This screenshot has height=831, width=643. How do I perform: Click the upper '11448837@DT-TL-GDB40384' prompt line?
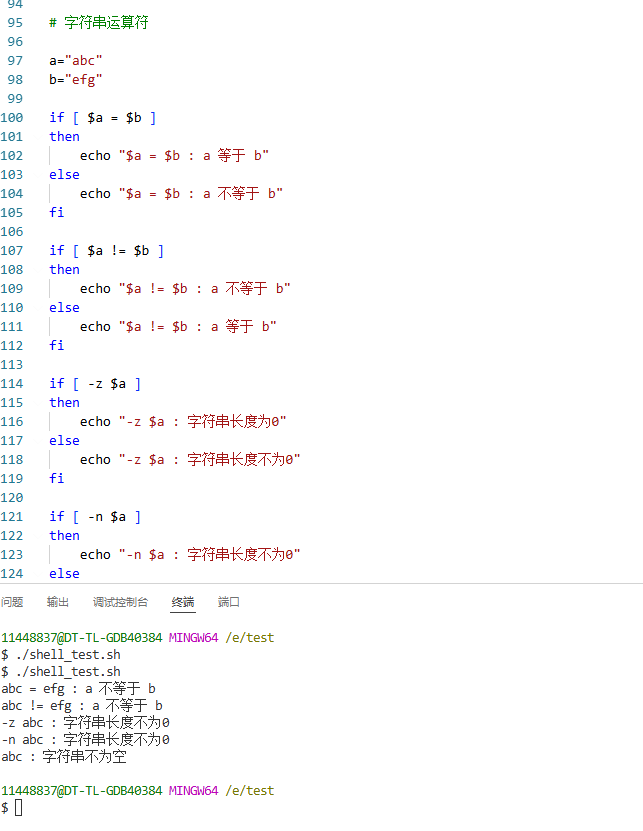pyautogui.click(x=137, y=638)
